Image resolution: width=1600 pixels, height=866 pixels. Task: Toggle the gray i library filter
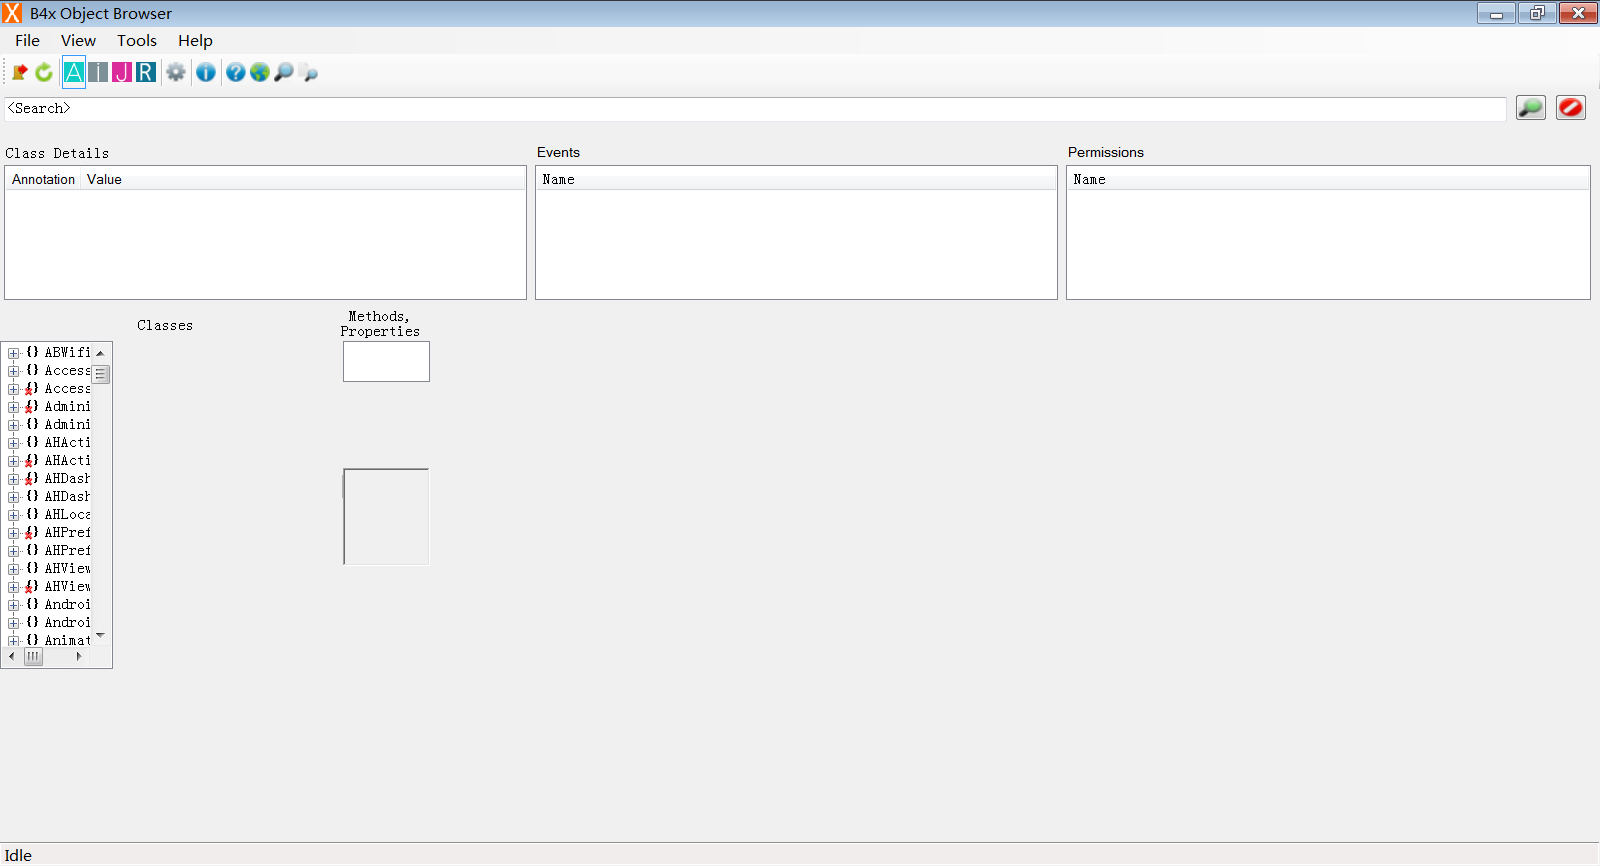click(x=98, y=72)
